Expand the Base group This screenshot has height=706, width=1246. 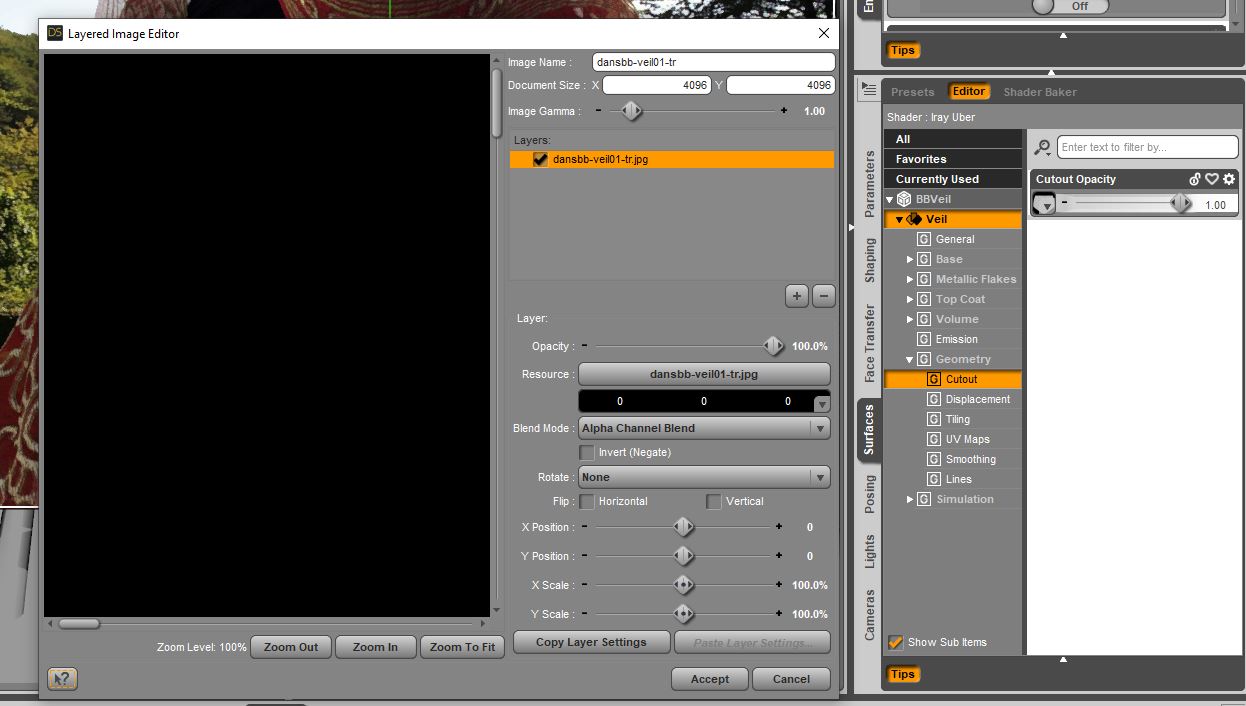coord(910,259)
